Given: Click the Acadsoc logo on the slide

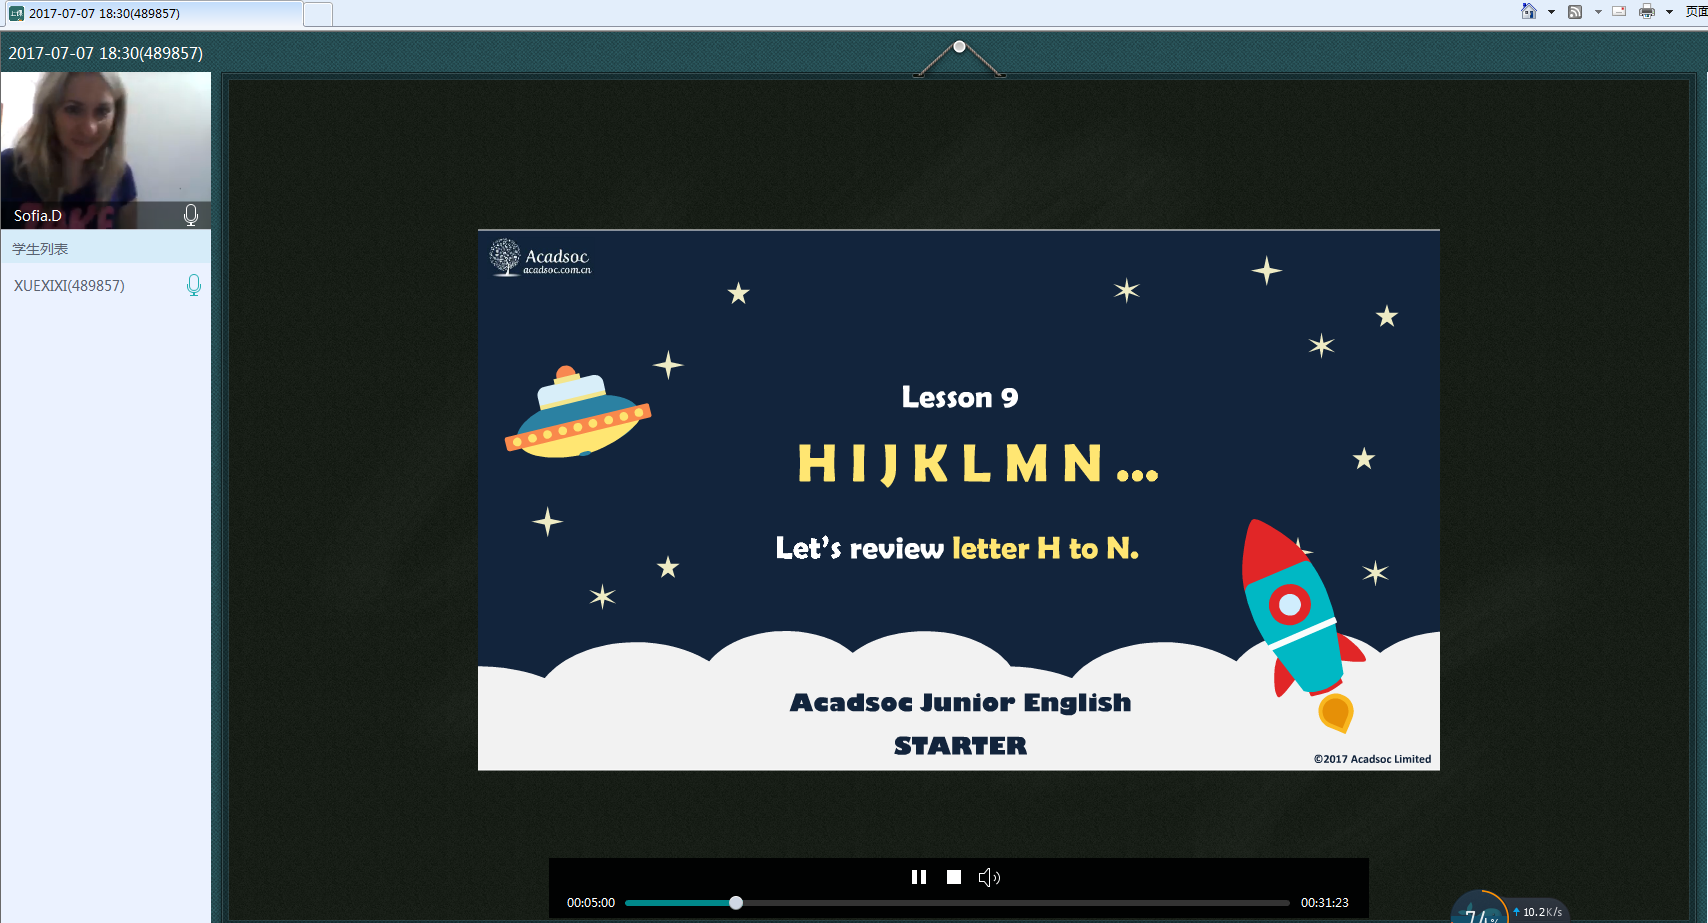Looking at the screenshot, I should (x=540, y=258).
